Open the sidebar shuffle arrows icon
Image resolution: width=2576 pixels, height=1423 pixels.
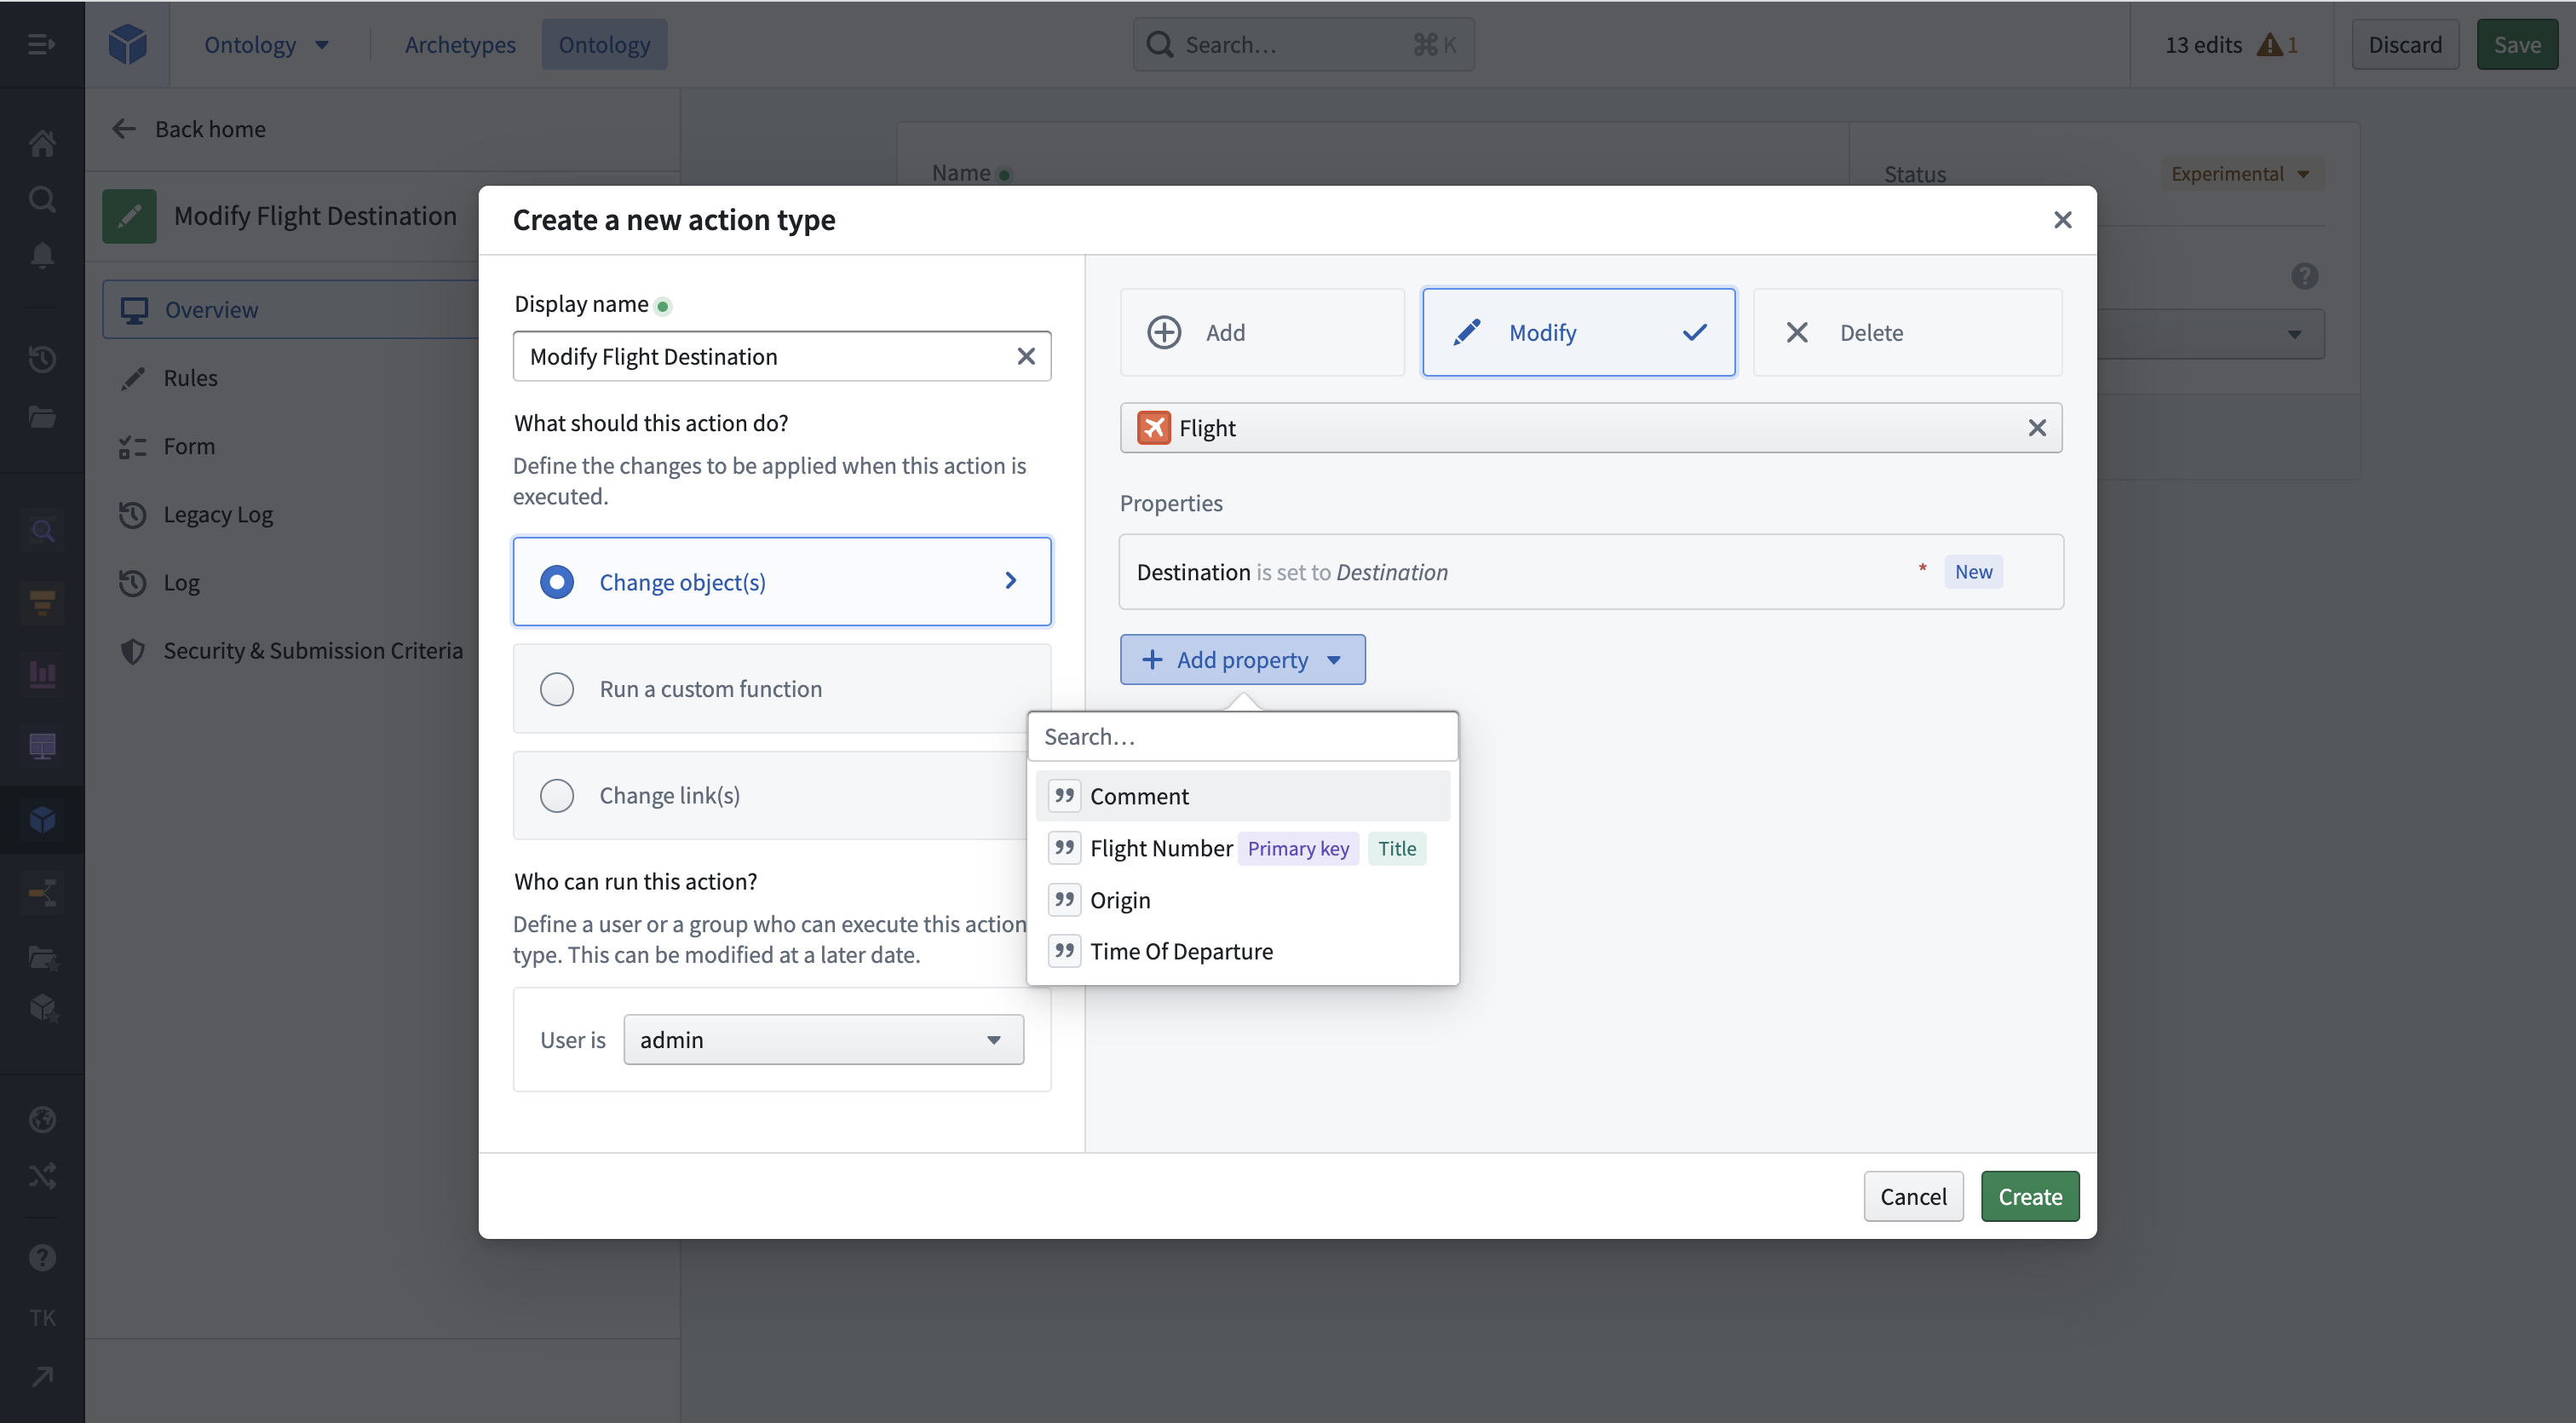pyautogui.click(x=42, y=1175)
